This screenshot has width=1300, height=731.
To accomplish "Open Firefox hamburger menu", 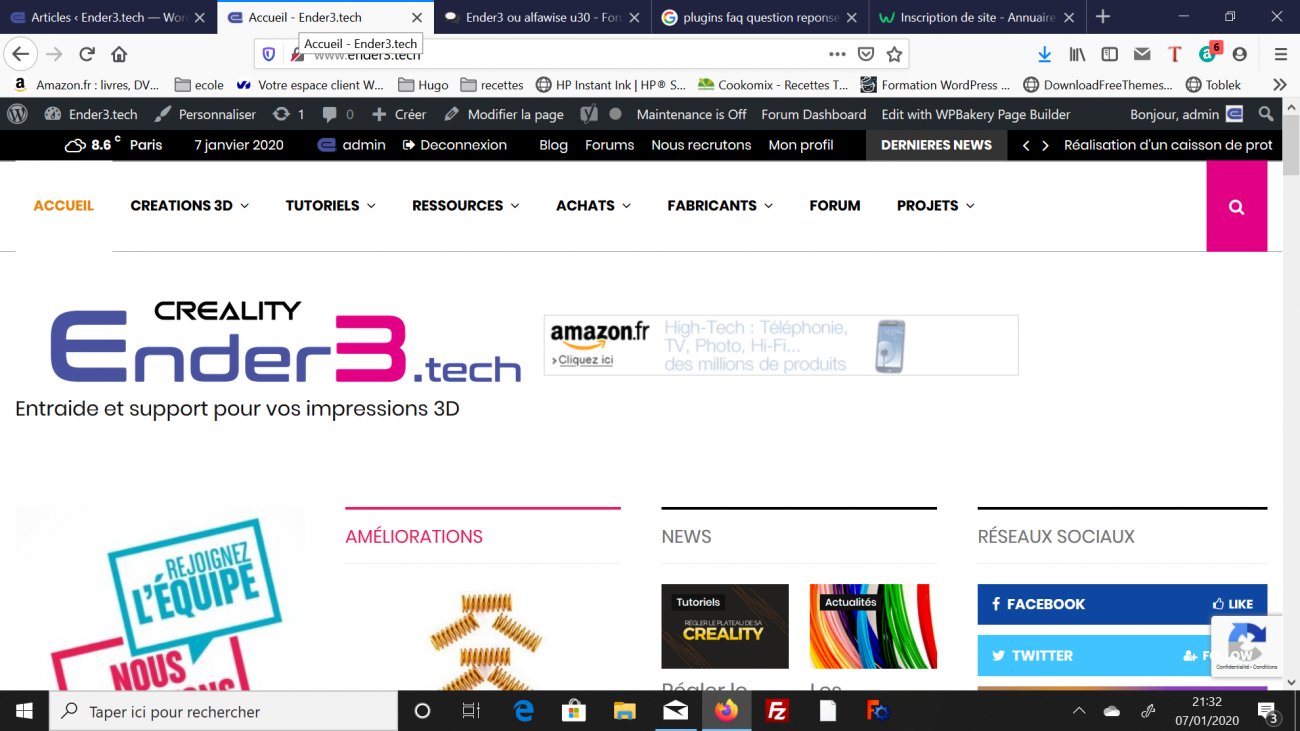I will point(1280,54).
